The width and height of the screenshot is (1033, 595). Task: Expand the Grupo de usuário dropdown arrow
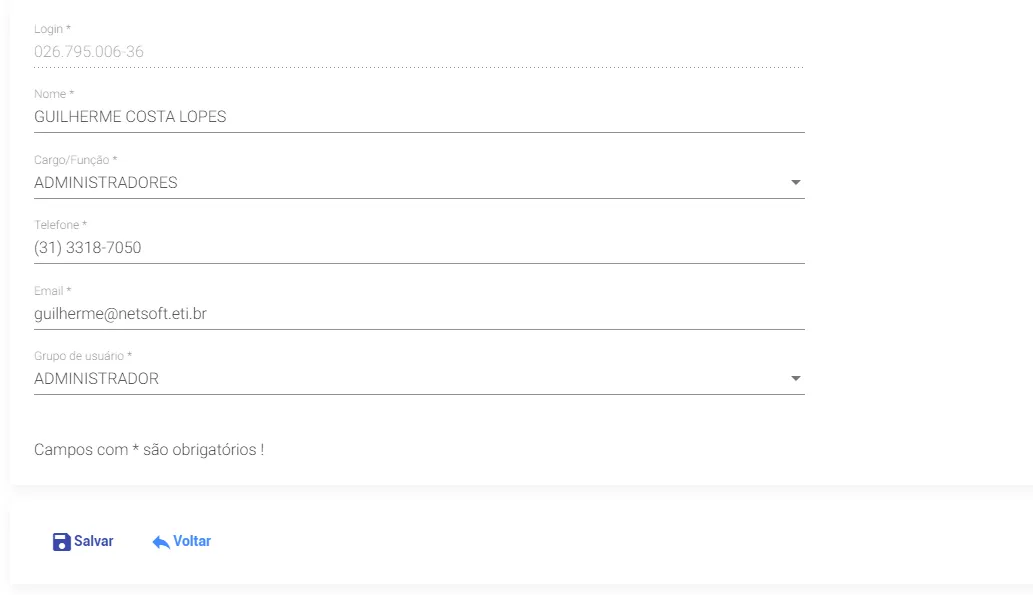pyautogui.click(x=795, y=379)
